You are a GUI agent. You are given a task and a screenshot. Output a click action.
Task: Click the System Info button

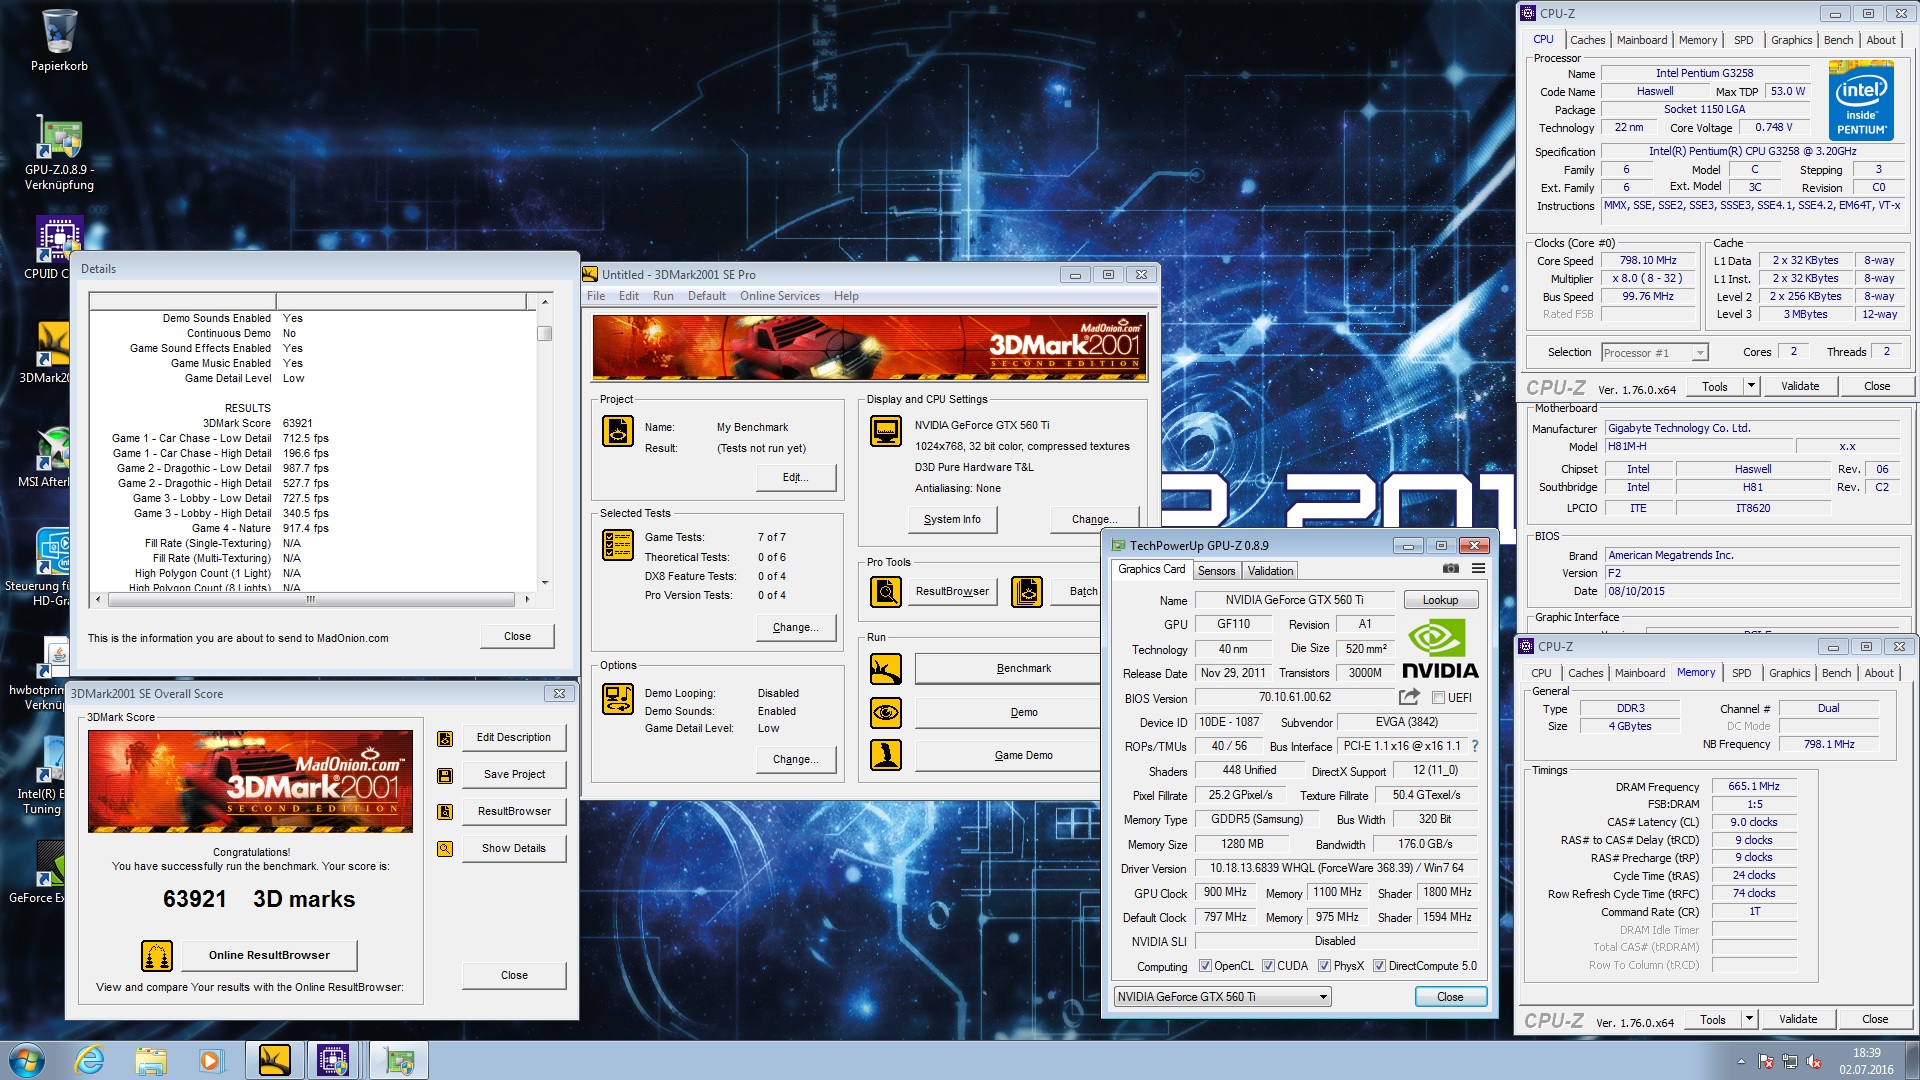pos(952,519)
